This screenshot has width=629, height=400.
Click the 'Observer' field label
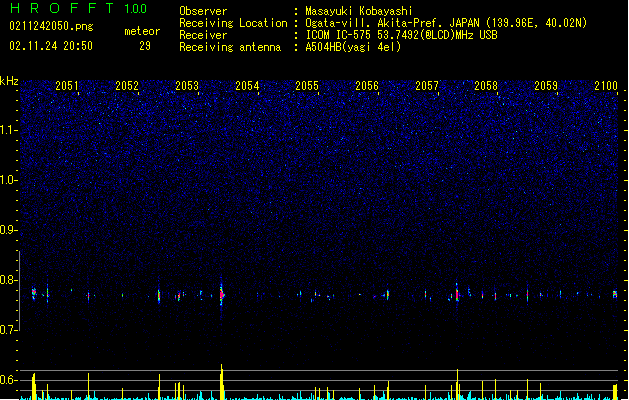203,11
